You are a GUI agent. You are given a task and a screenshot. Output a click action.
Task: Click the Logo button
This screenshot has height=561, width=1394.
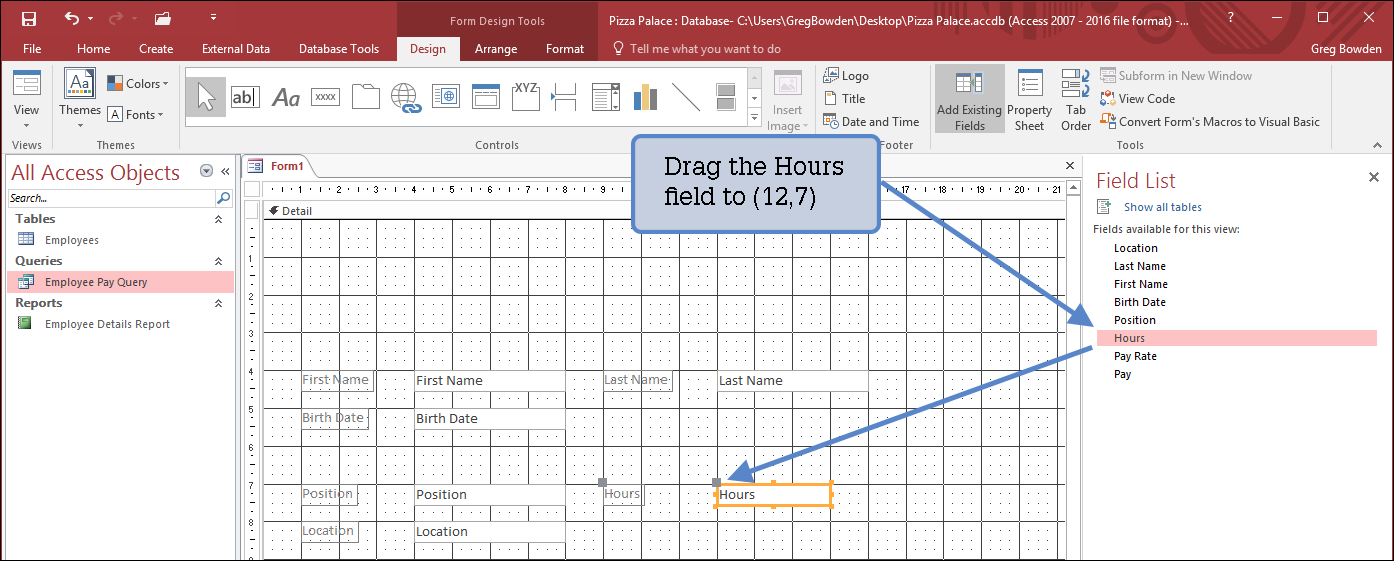click(x=846, y=76)
